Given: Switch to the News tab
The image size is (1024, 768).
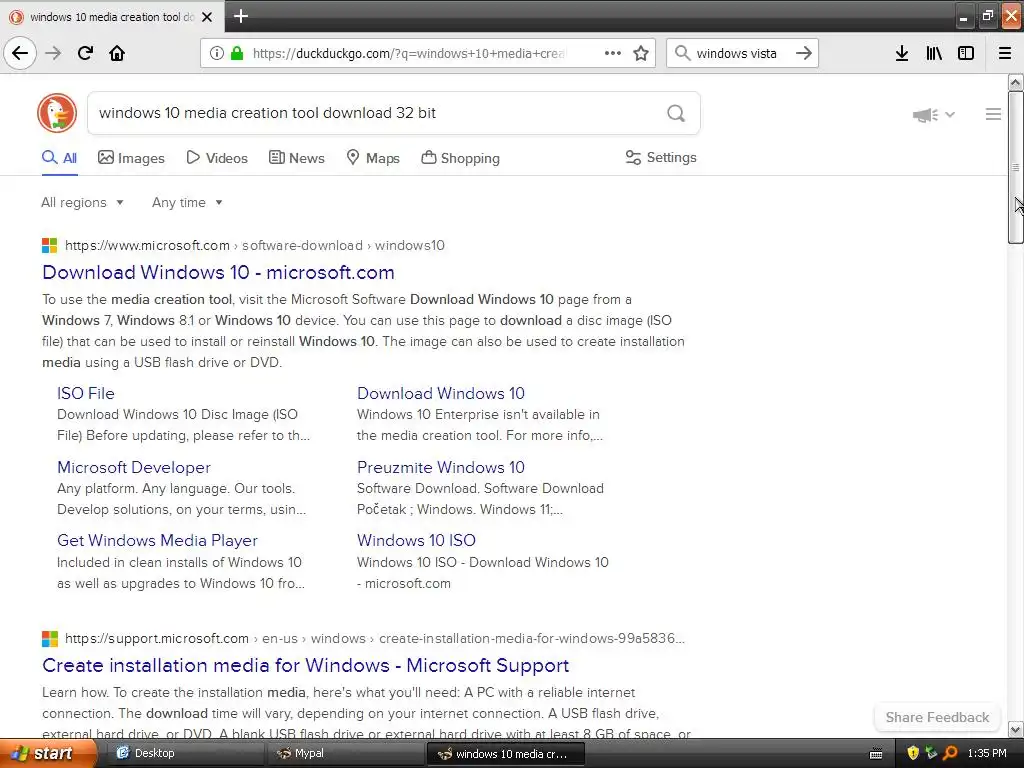Looking at the screenshot, I should point(296,158).
